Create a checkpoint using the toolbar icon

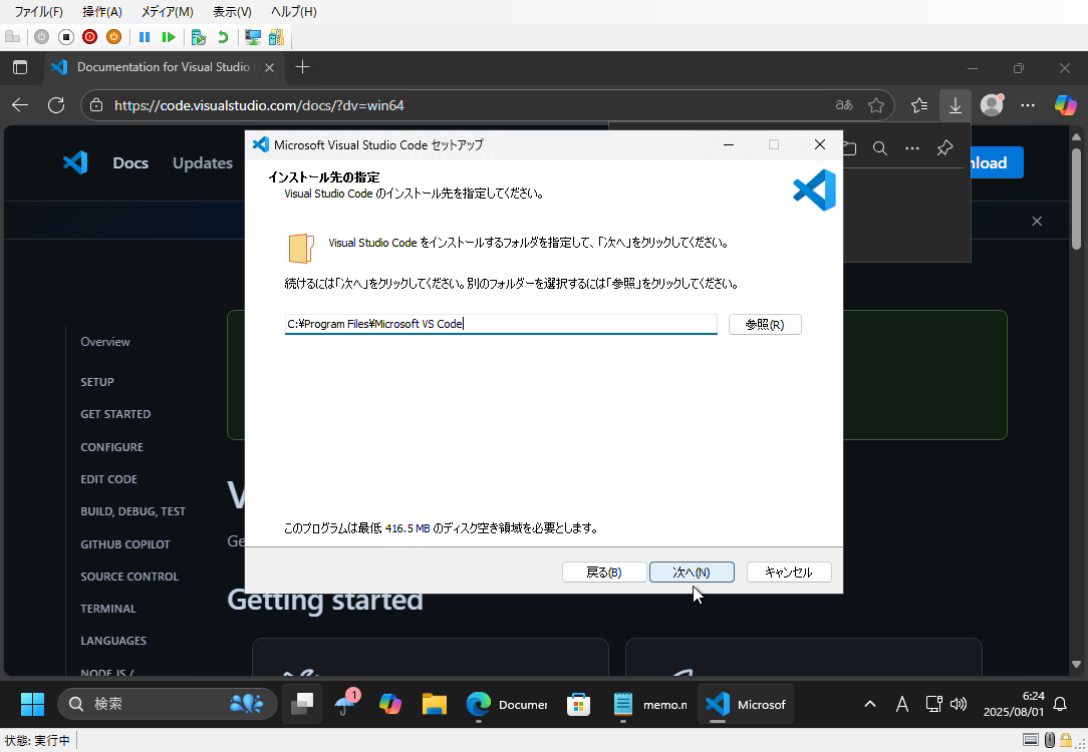point(198,37)
